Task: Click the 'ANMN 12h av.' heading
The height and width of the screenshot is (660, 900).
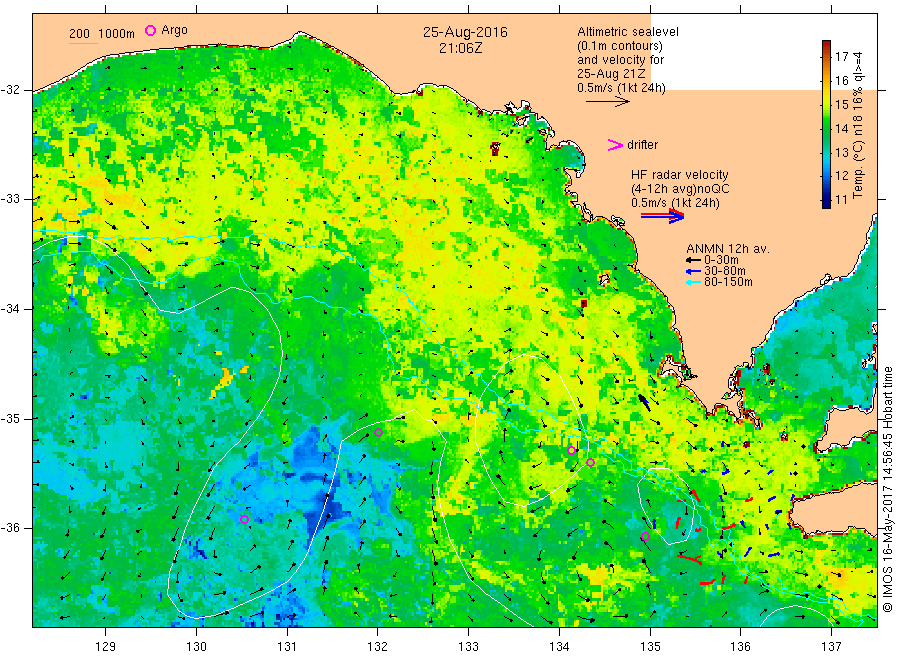Action: pyautogui.click(x=728, y=249)
